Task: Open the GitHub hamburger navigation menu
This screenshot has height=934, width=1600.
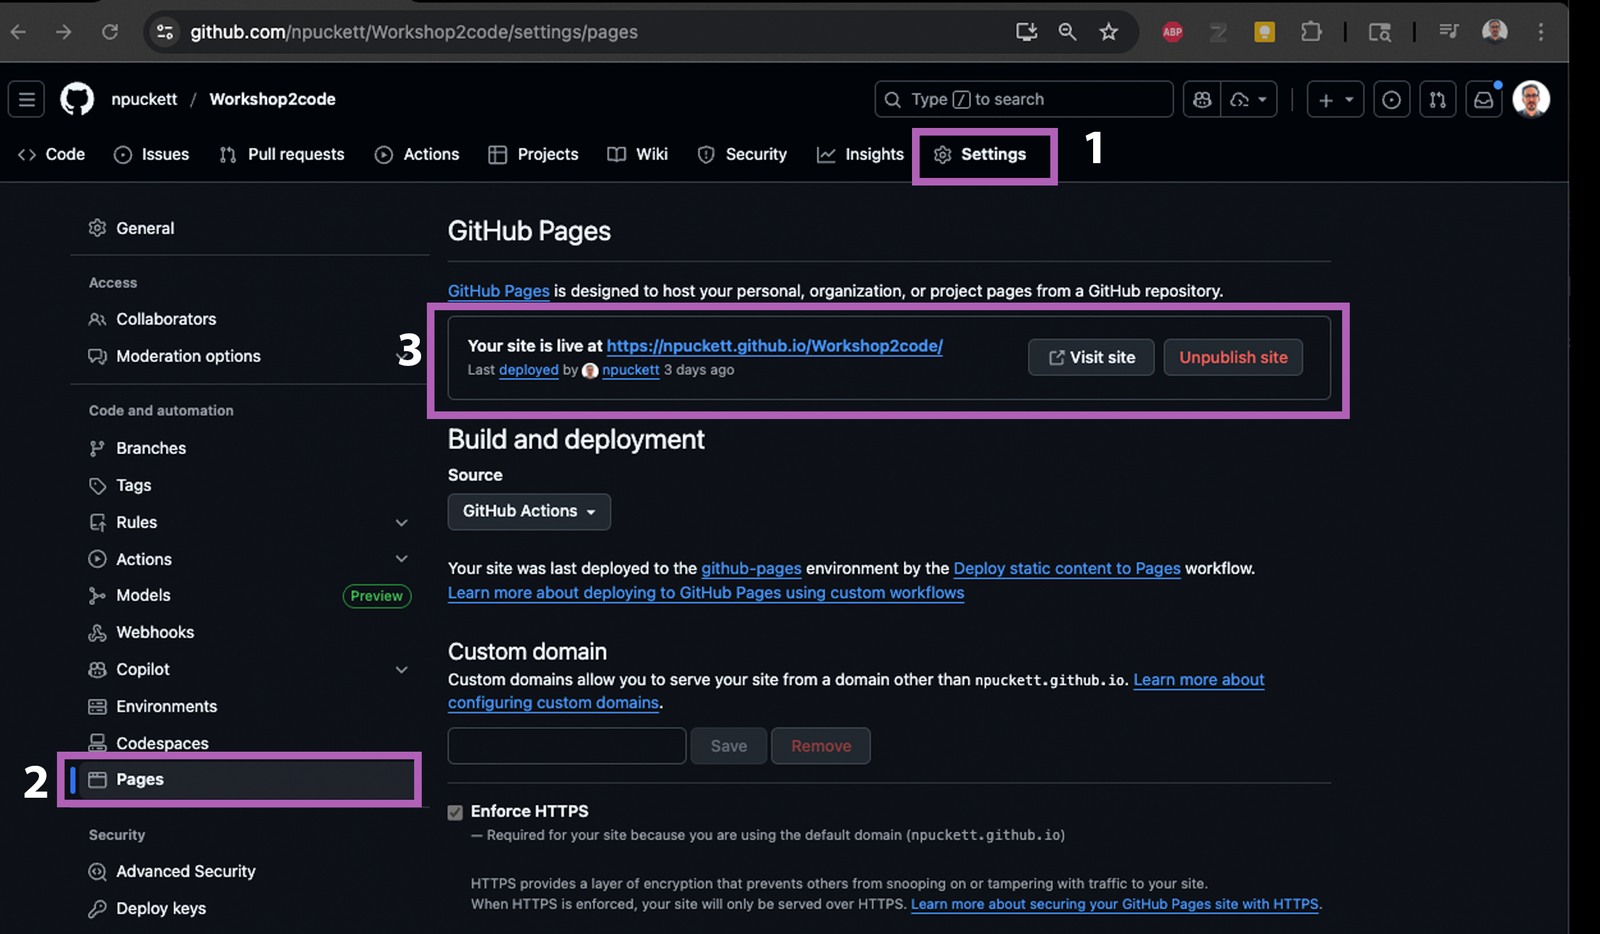Action: pos(27,99)
